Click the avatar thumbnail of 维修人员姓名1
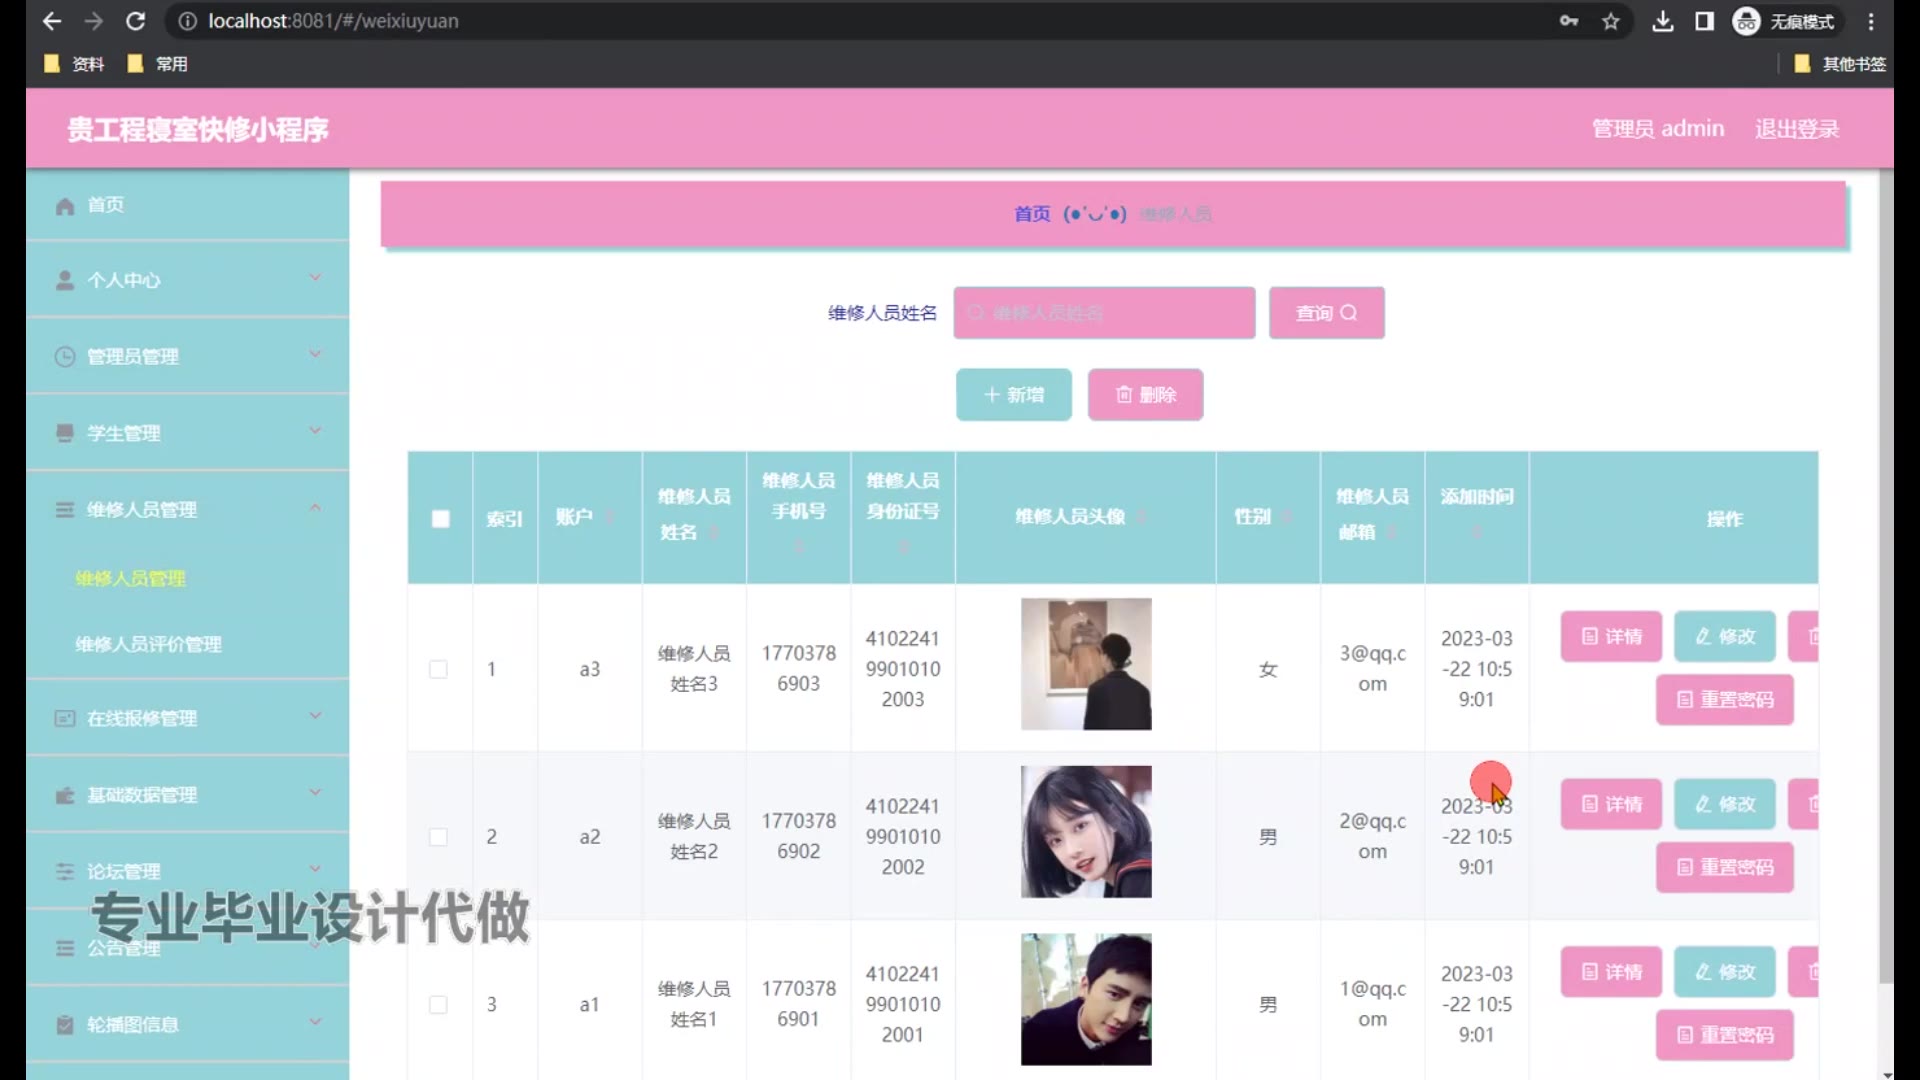The image size is (1920, 1080). pos(1086,999)
